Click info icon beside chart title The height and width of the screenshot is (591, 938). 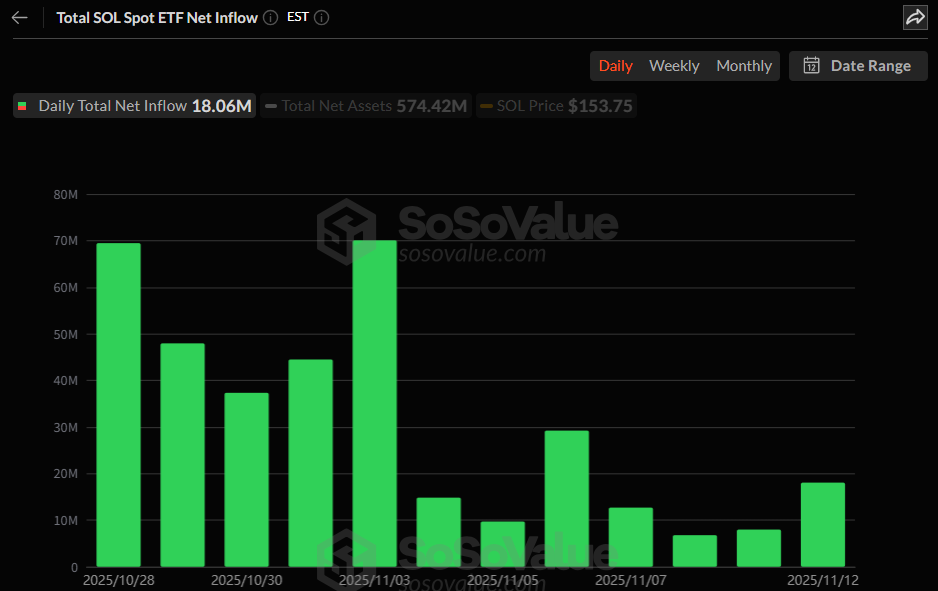[x=270, y=18]
